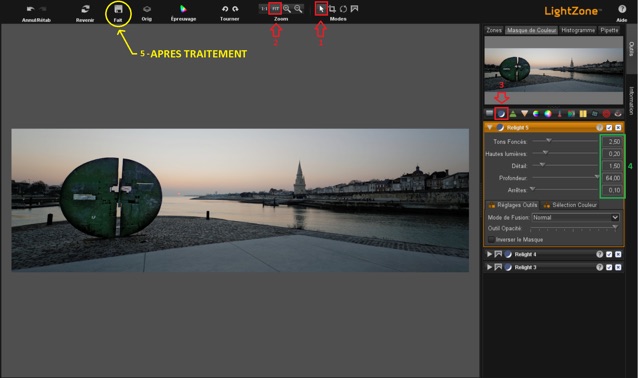638x378 pixels.
Task: Click the zoom-out magnifier icon
Action: pos(298,9)
